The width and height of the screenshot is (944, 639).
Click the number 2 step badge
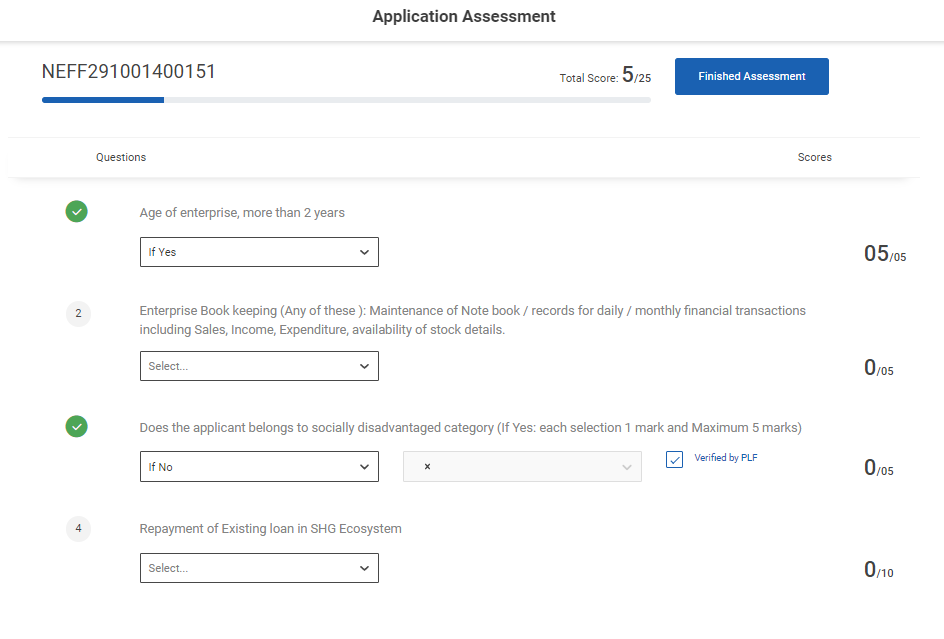(78, 314)
